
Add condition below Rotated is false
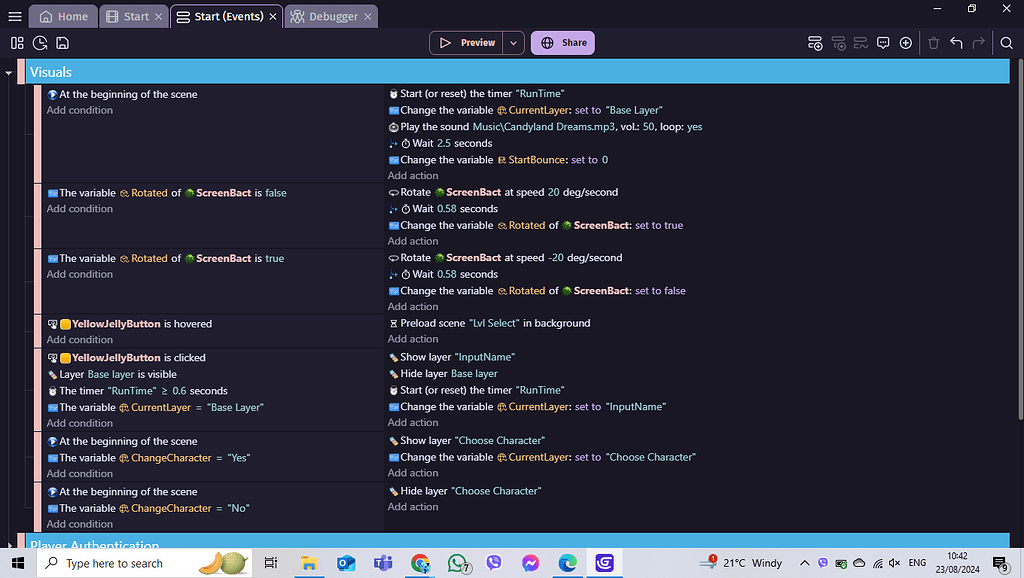coord(80,209)
